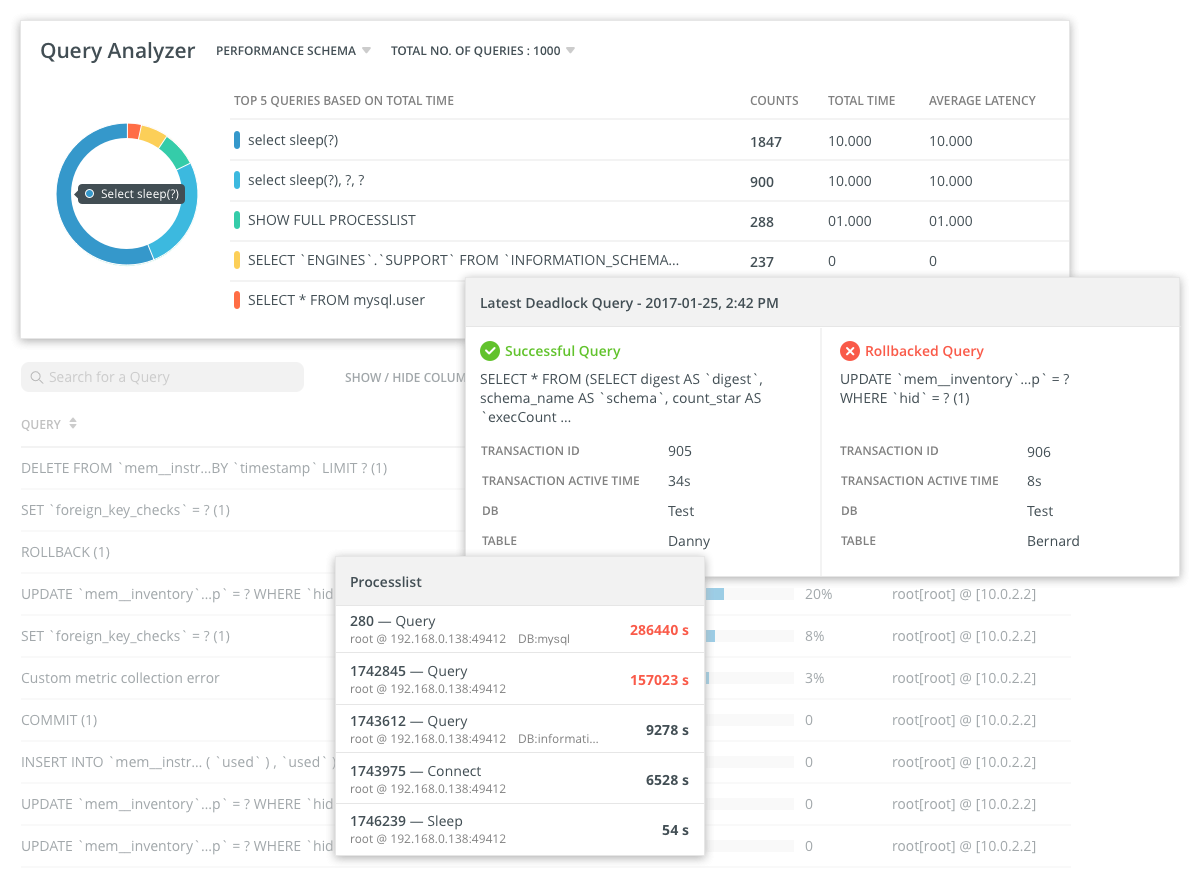
Task: Select the select sleep(?) query row
Action: click(649, 141)
